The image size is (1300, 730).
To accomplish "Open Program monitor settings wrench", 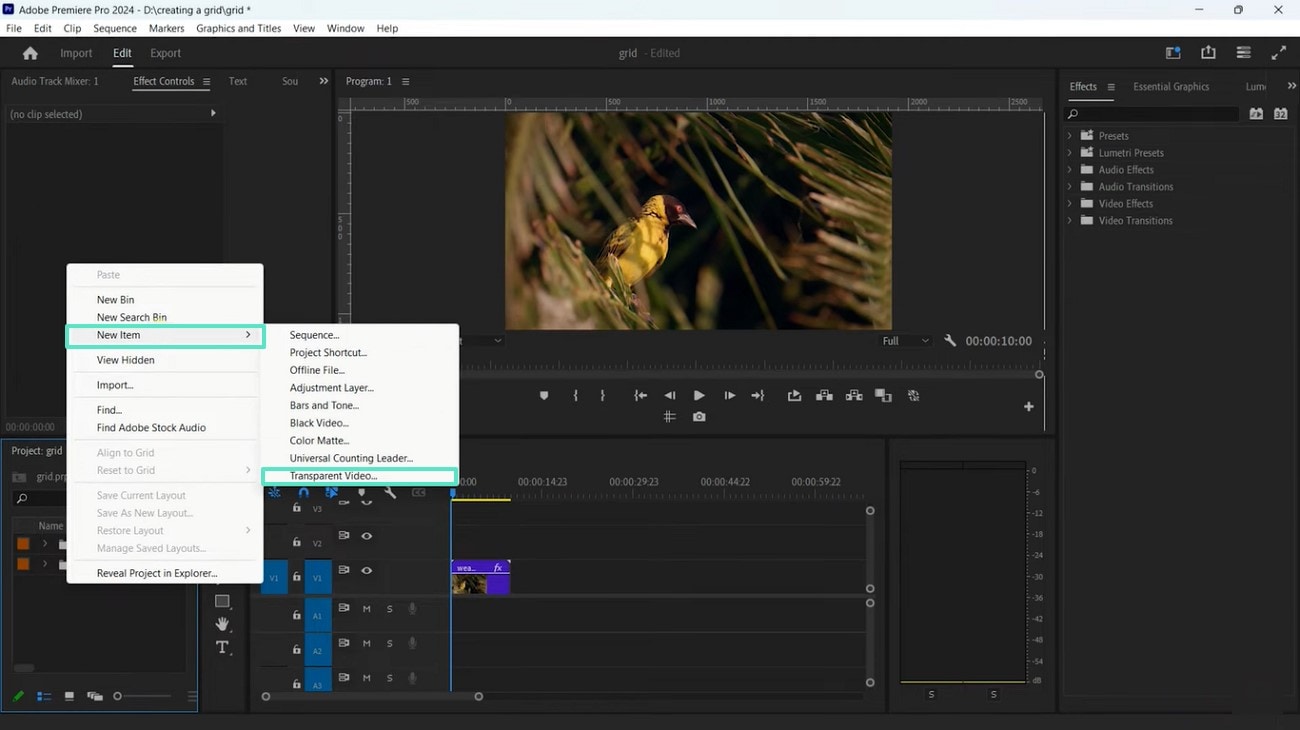I will click(x=950, y=341).
